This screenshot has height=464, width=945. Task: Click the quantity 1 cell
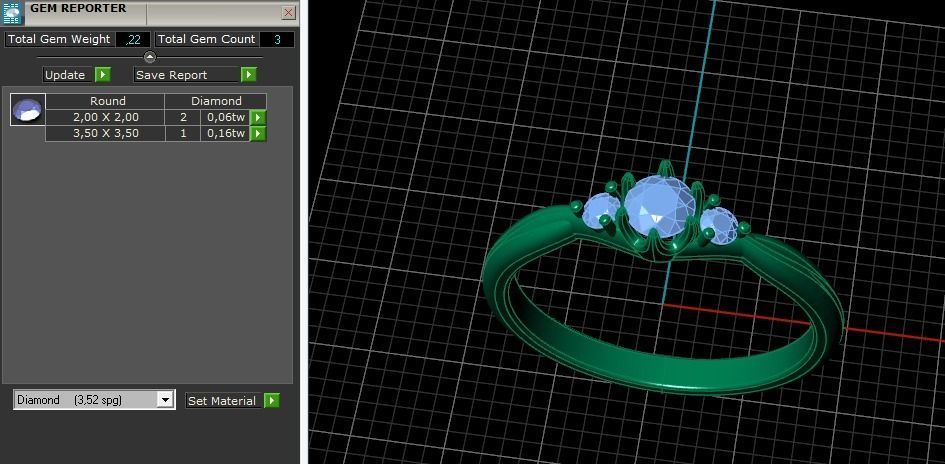coord(183,133)
